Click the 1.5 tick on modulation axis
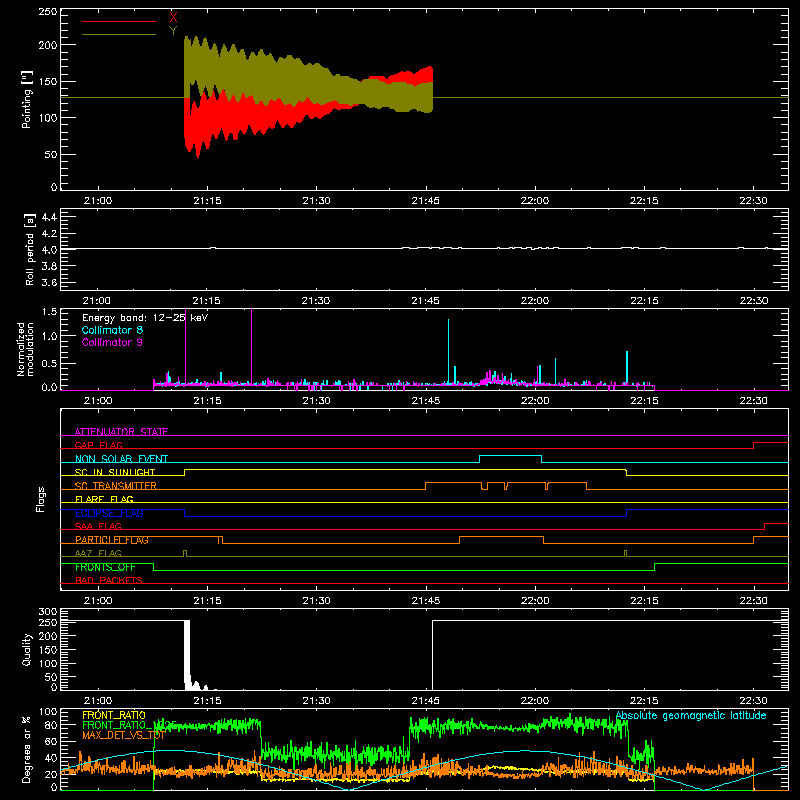Screen dimensions: 800x800 49,312
